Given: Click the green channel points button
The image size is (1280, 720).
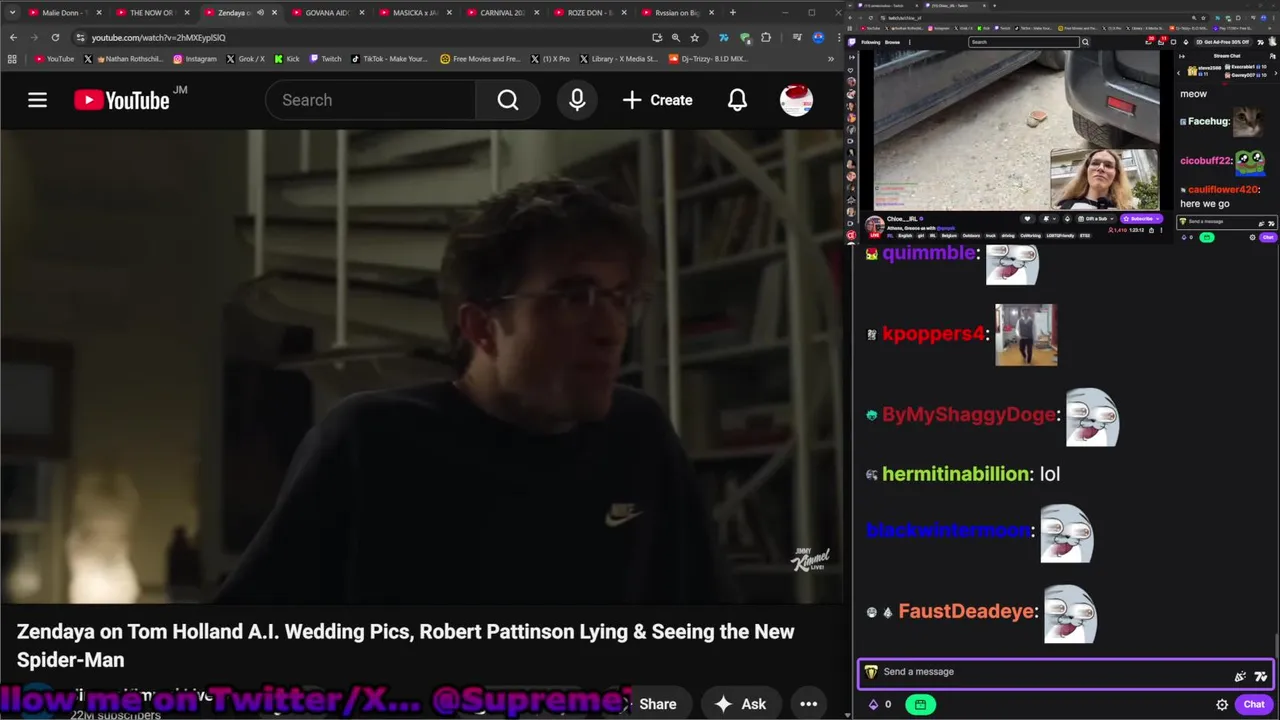Looking at the screenshot, I should tap(920, 704).
